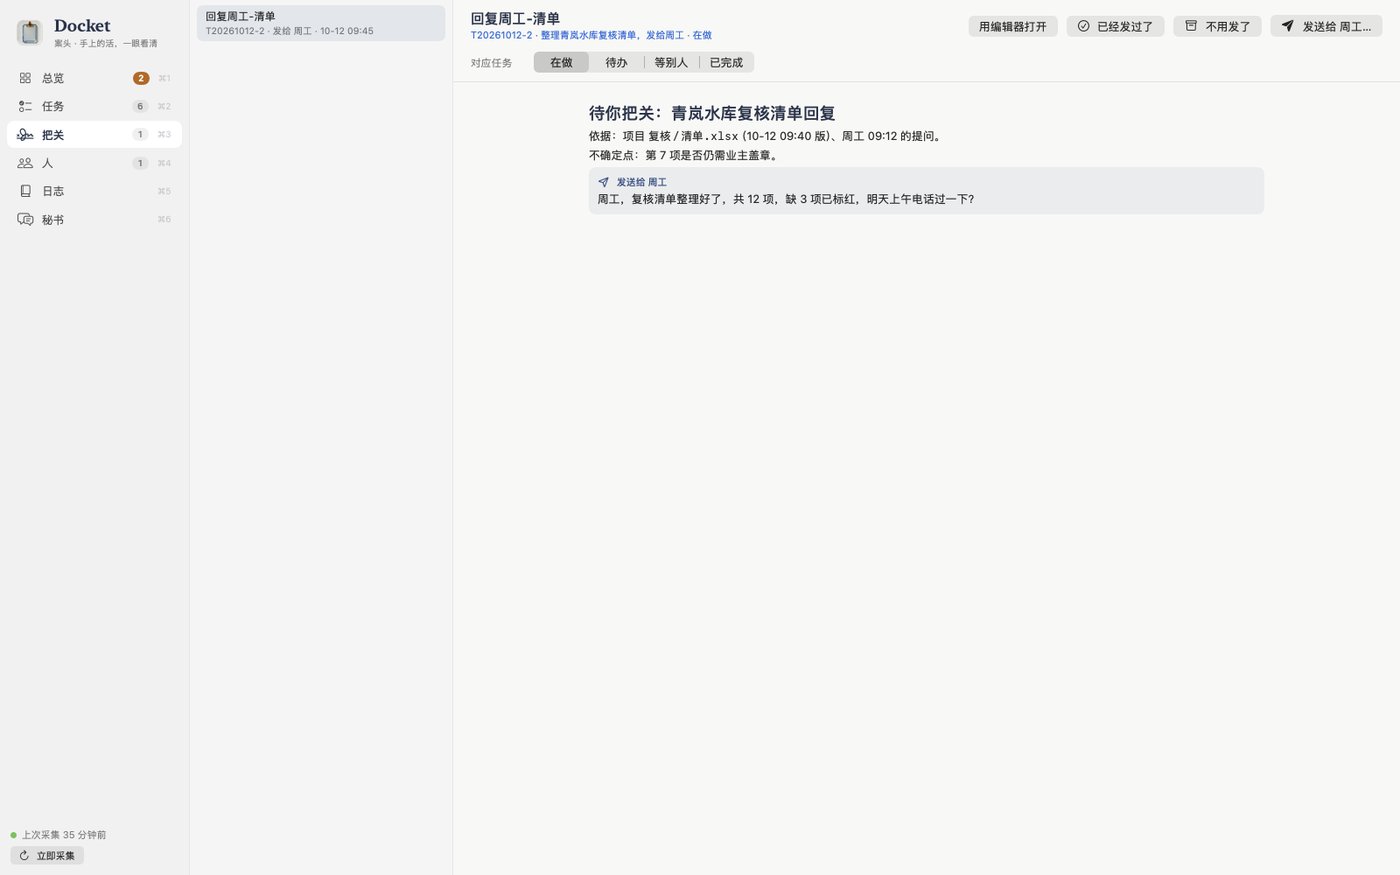This screenshot has width=1400, height=875.
Task: Set task status to 已完成
Action: (726, 62)
